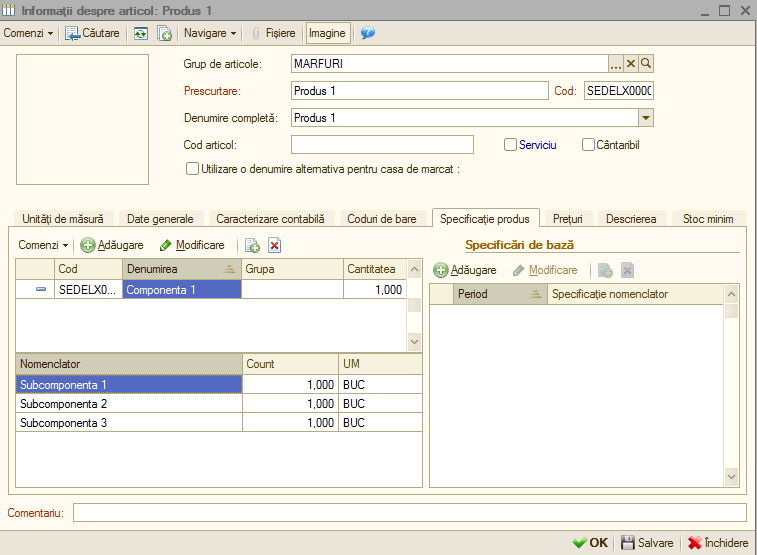Click the magnifier icon next to MARFURI field

(646, 63)
